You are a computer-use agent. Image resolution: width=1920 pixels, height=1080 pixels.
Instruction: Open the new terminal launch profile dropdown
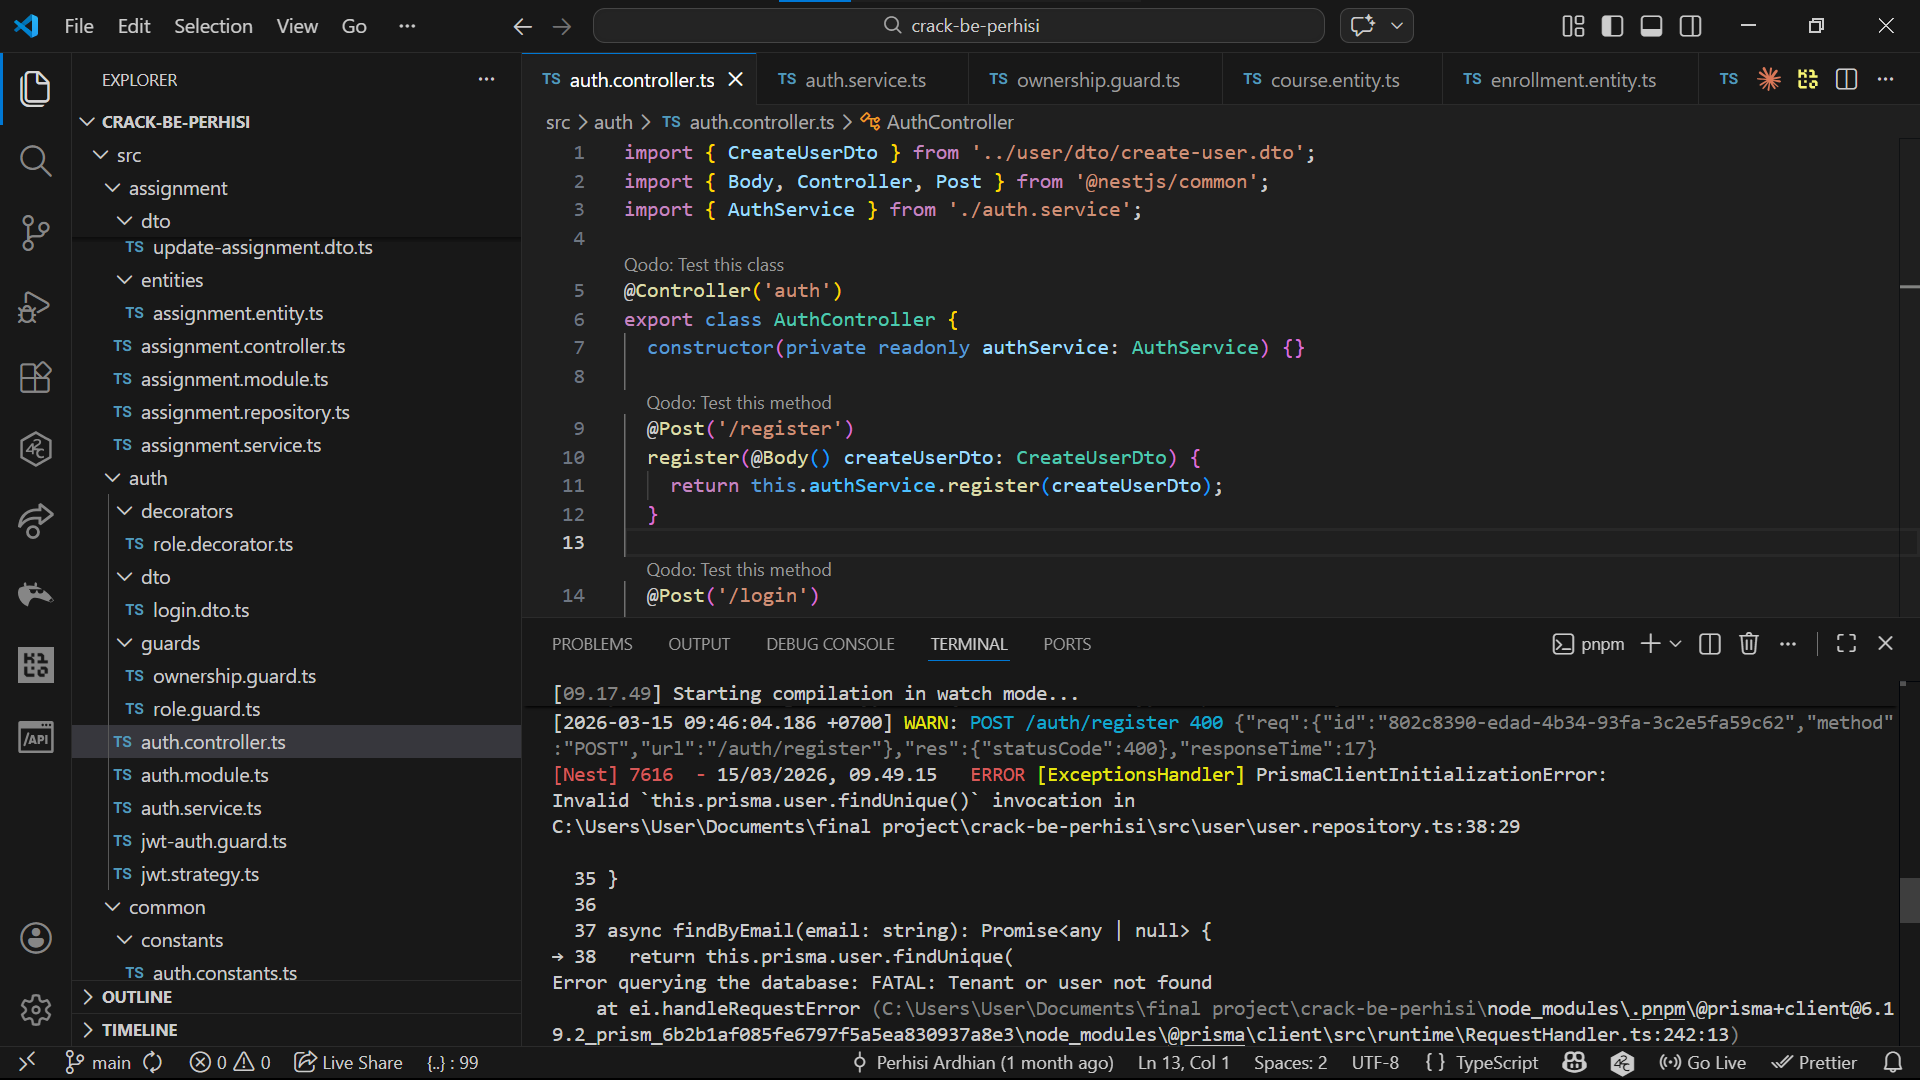click(x=1676, y=644)
